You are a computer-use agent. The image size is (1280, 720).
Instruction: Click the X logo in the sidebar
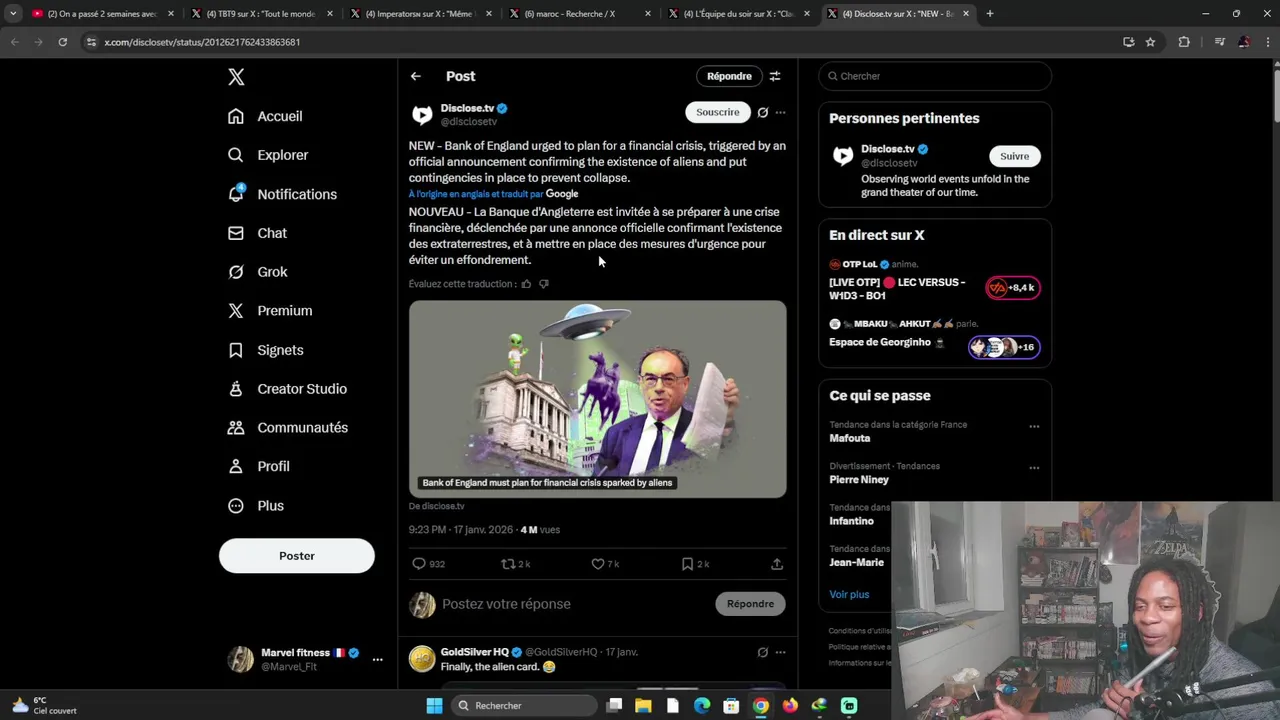click(x=236, y=77)
